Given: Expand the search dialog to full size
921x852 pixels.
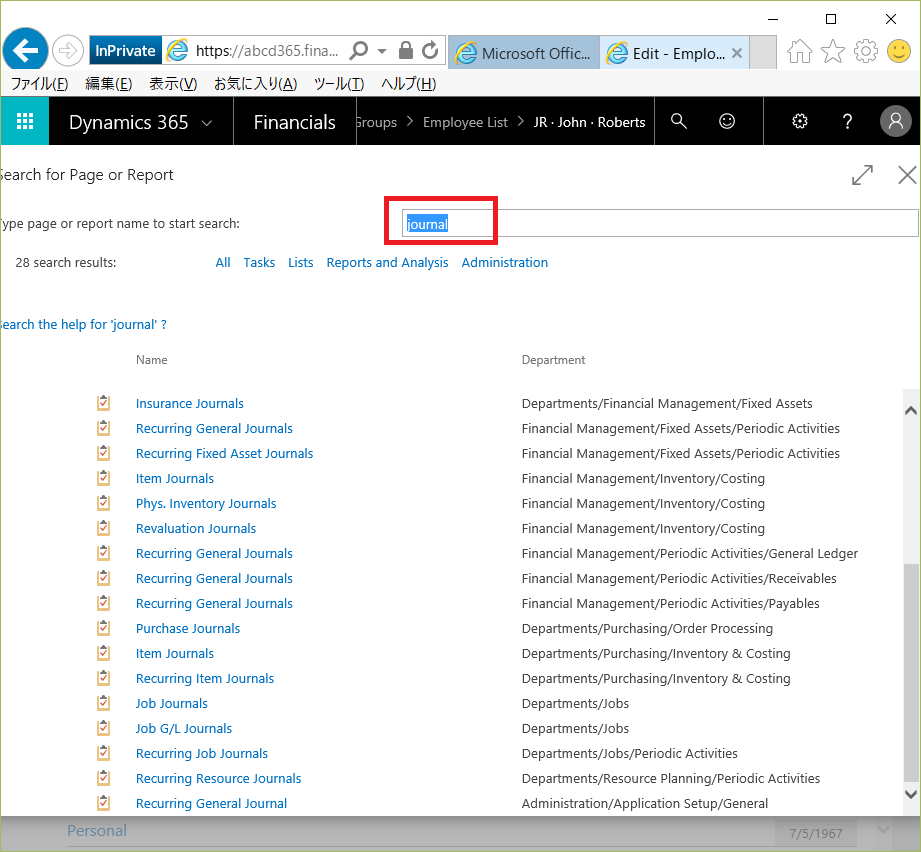Looking at the screenshot, I should (x=862, y=175).
